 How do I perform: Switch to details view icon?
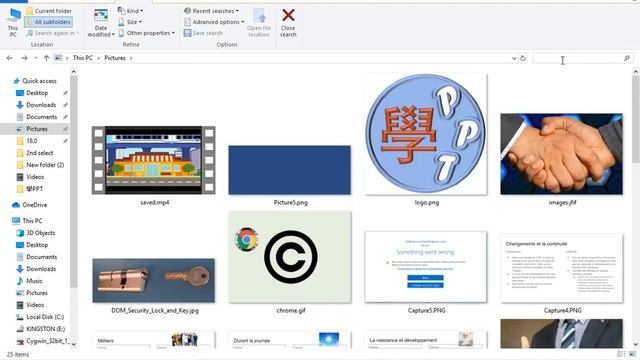[x=621, y=354]
